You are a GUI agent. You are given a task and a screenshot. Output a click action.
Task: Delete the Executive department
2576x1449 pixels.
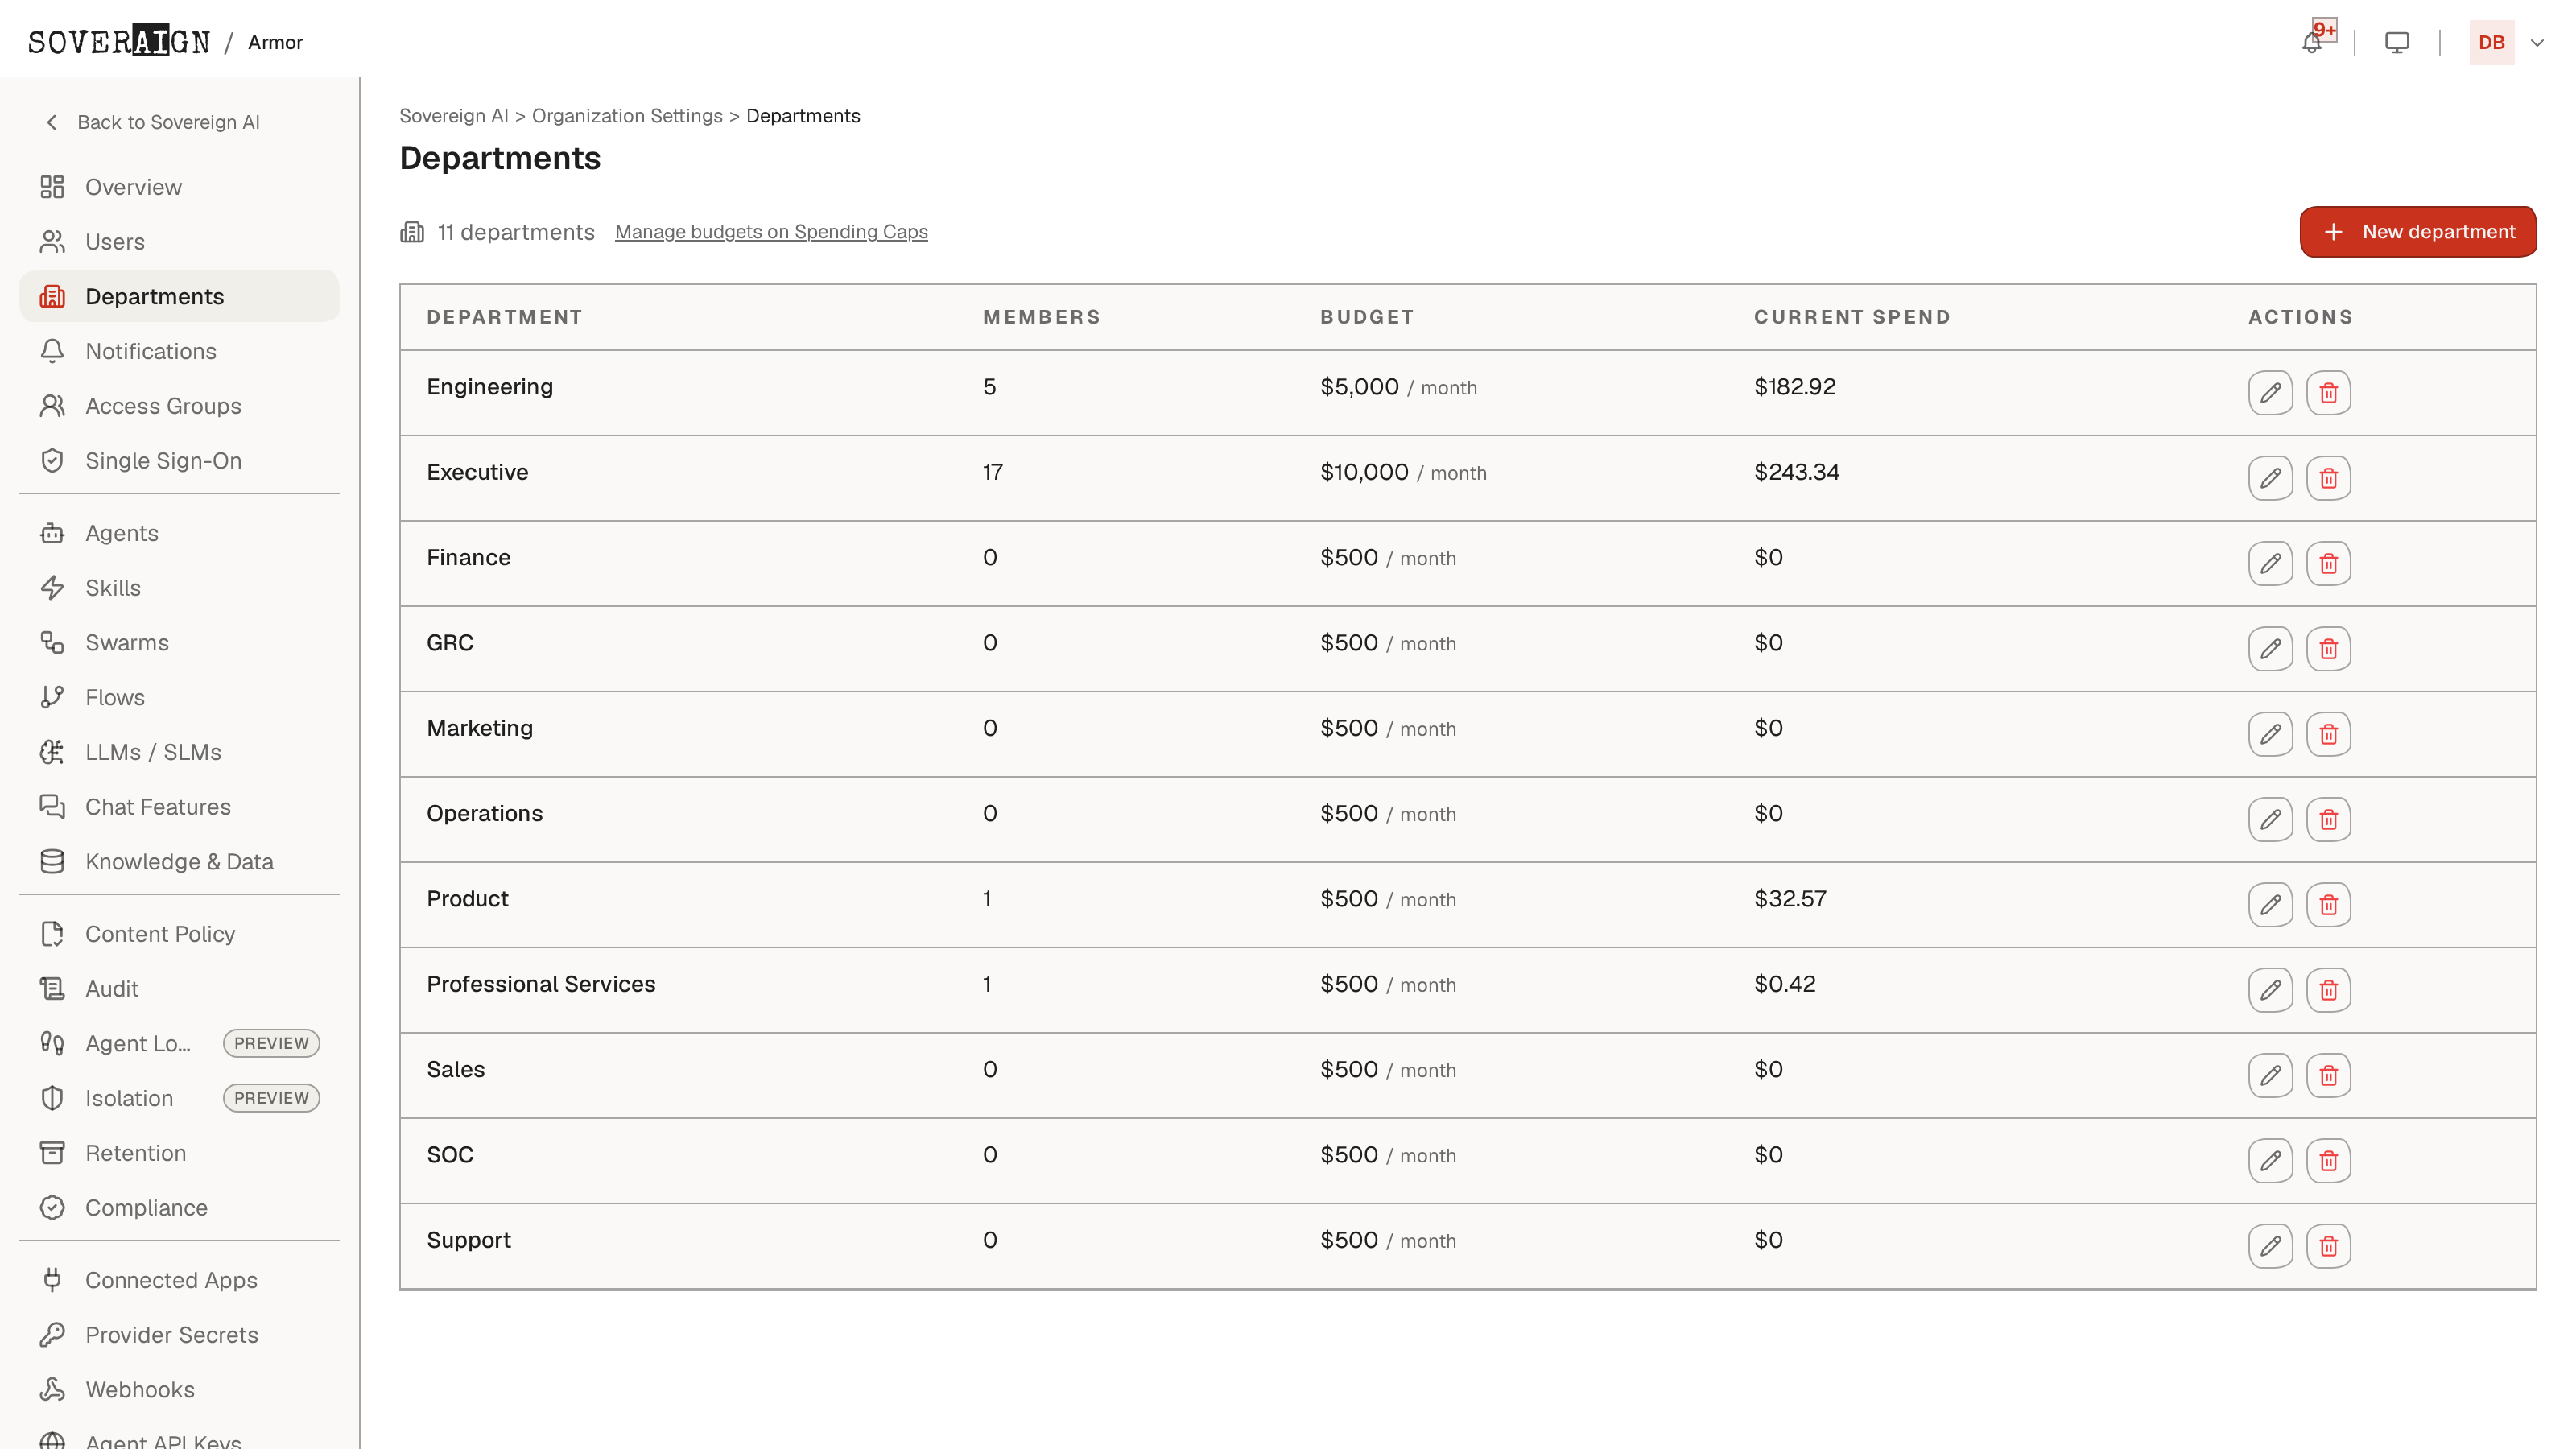[2328, 478]
